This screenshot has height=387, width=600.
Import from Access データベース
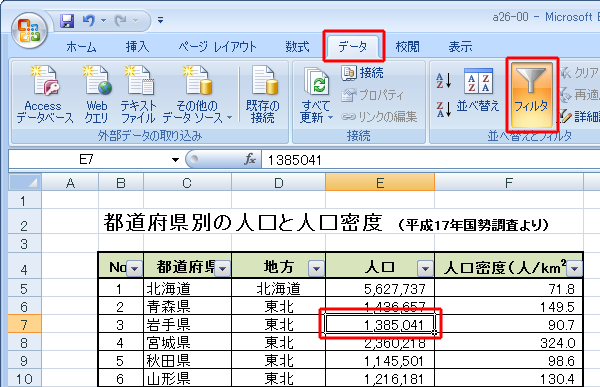[x=44, y=95]
